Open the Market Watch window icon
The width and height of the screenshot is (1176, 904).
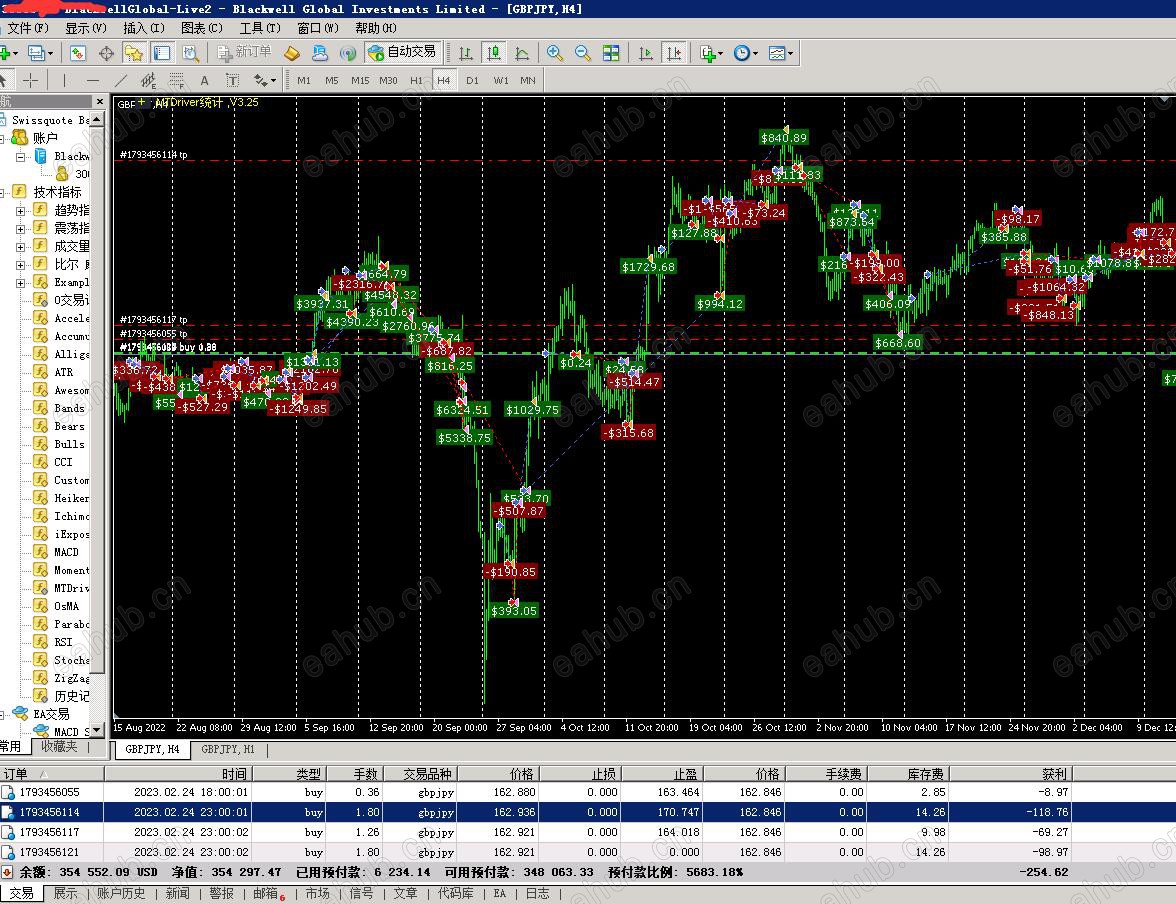78,53
